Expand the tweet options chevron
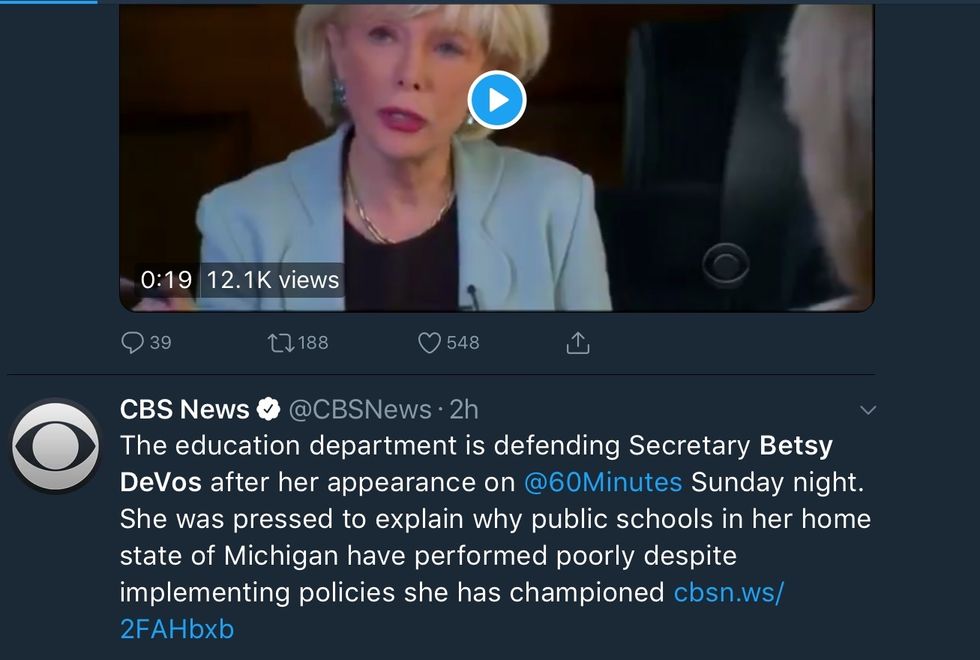980x660 pixels. [x=868, y=410]
